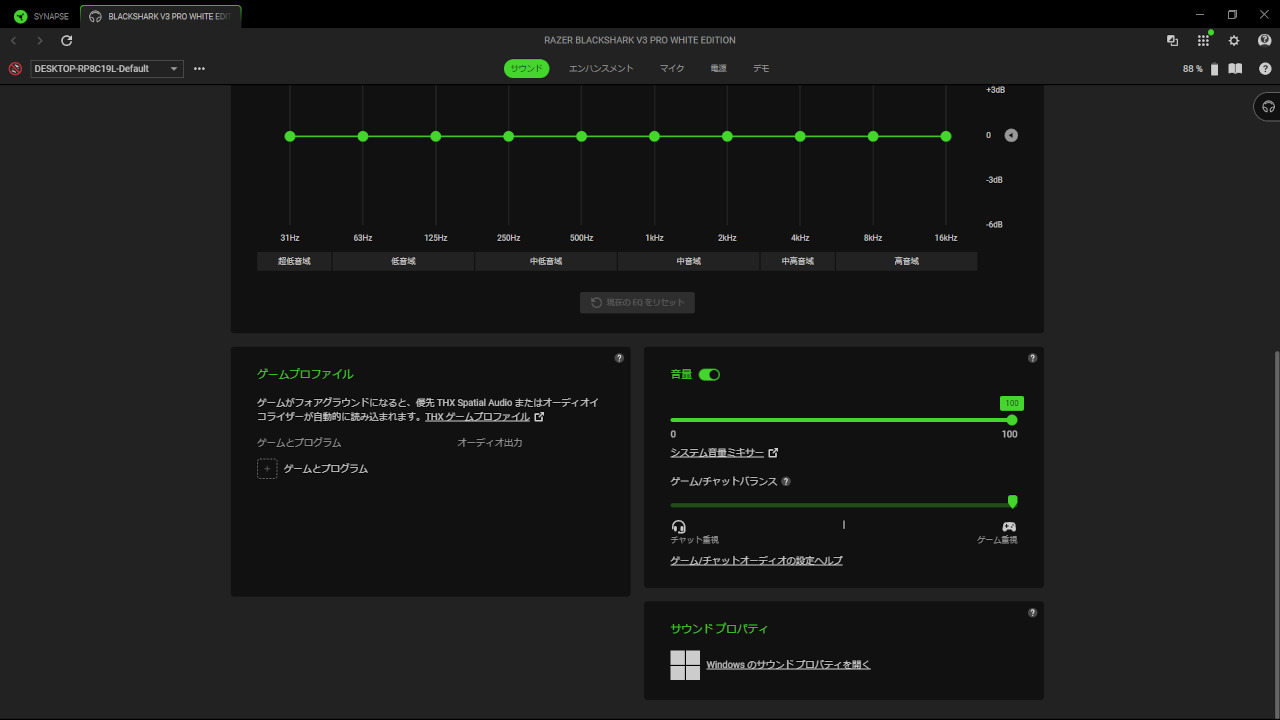This screenshot has height=720, width=1280.
Task: Select the 中音域 band label
Action: coord(688,261)
